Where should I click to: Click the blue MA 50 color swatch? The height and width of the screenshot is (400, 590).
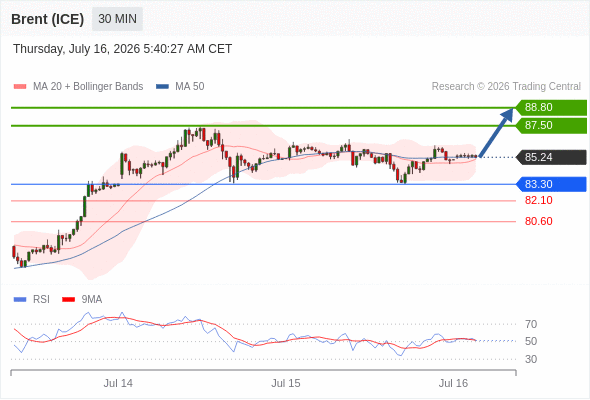(163, 87)
